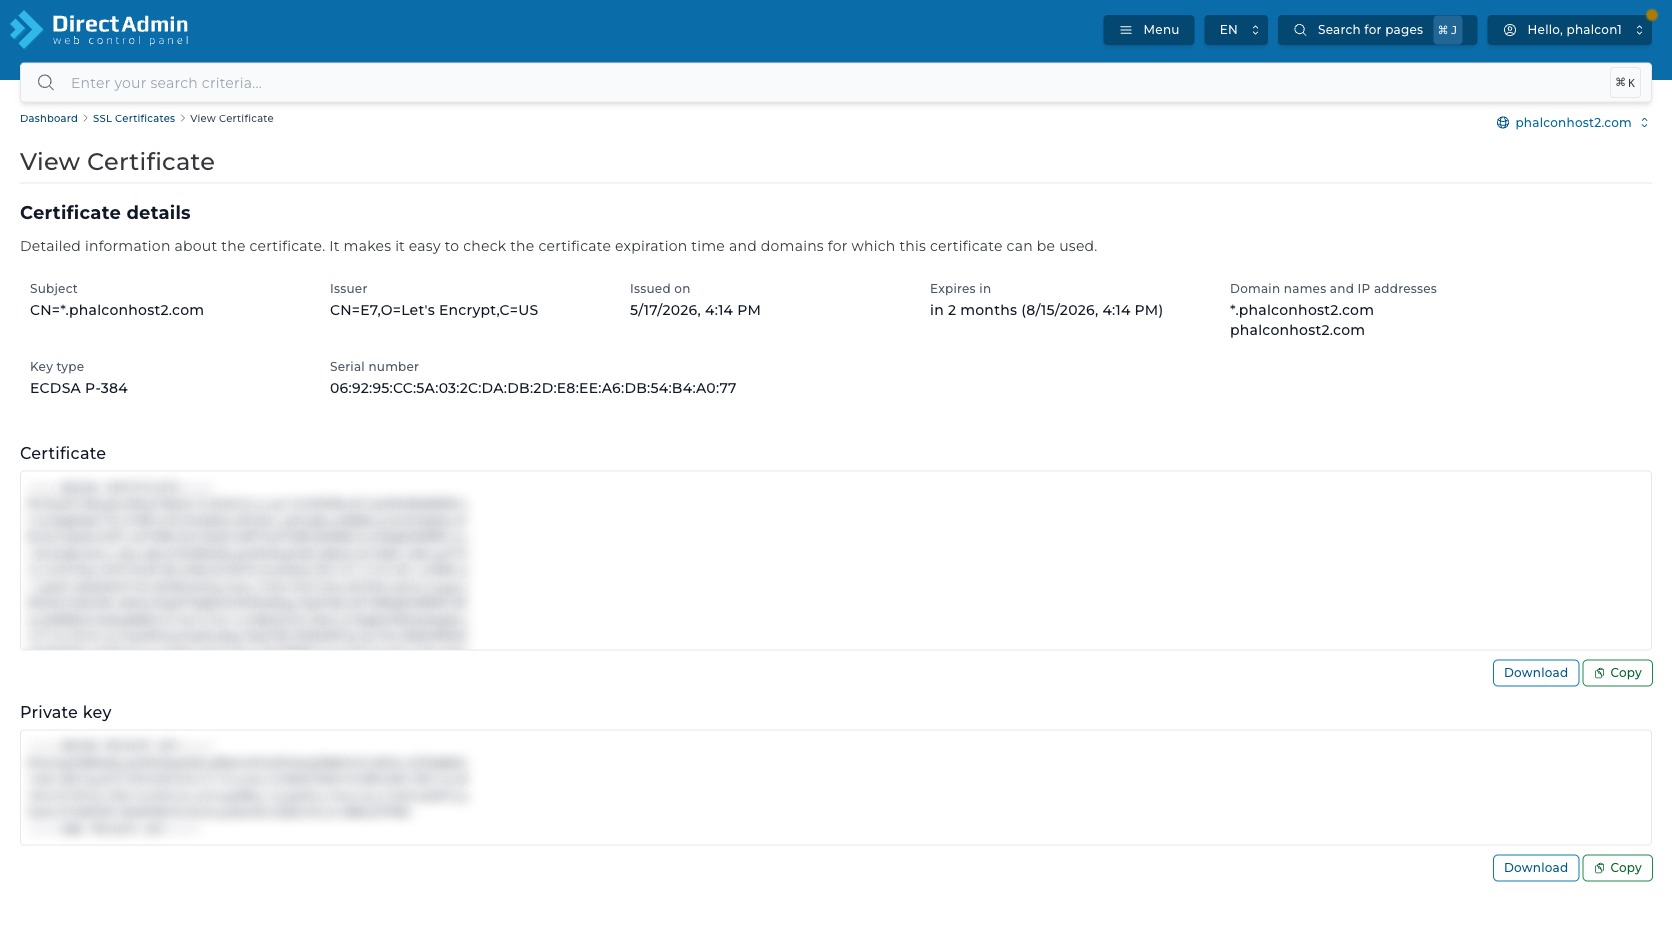This screenshot has height=941, width=1672.
Task: Download the Certificate
Action: pos(1535,673)
